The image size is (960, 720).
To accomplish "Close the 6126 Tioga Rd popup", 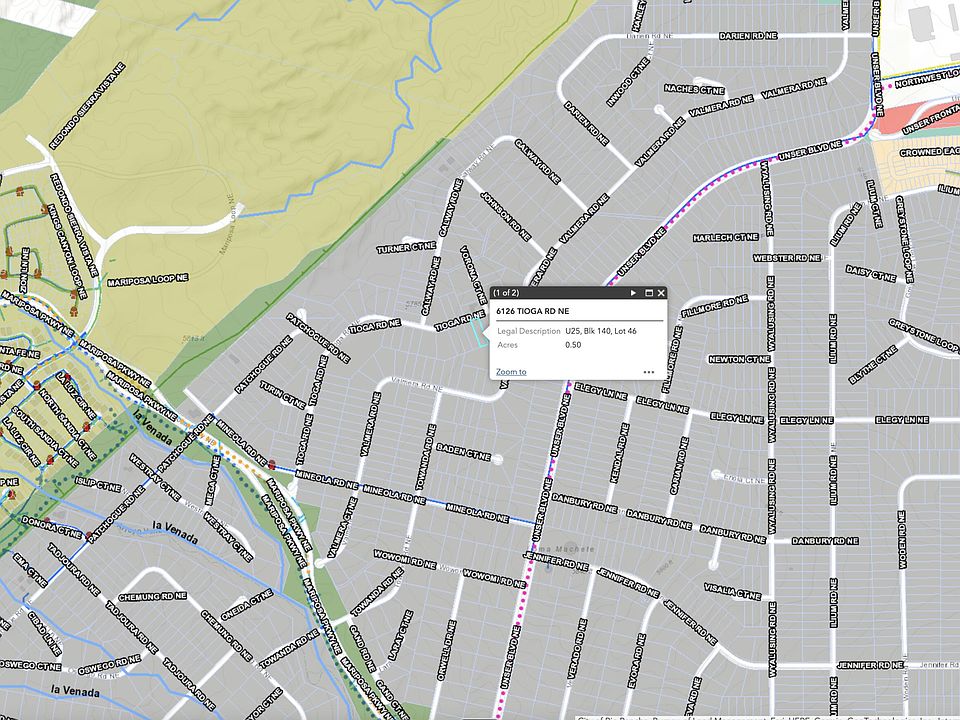I will [x=661, y=293].
